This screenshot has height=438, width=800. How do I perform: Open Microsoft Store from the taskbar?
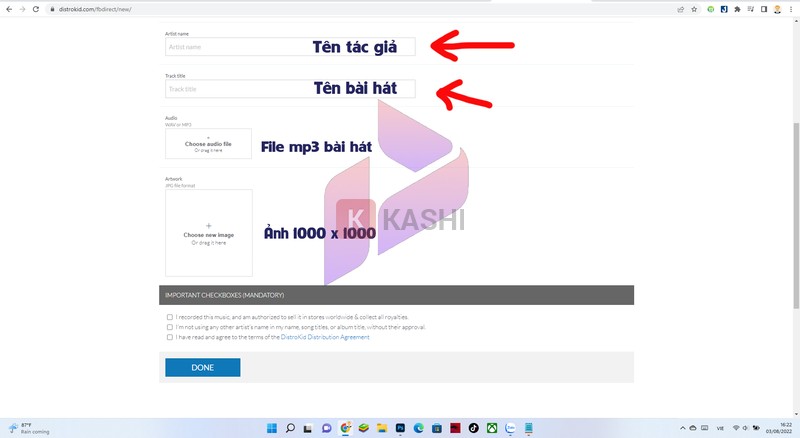[x=437, y=428]
